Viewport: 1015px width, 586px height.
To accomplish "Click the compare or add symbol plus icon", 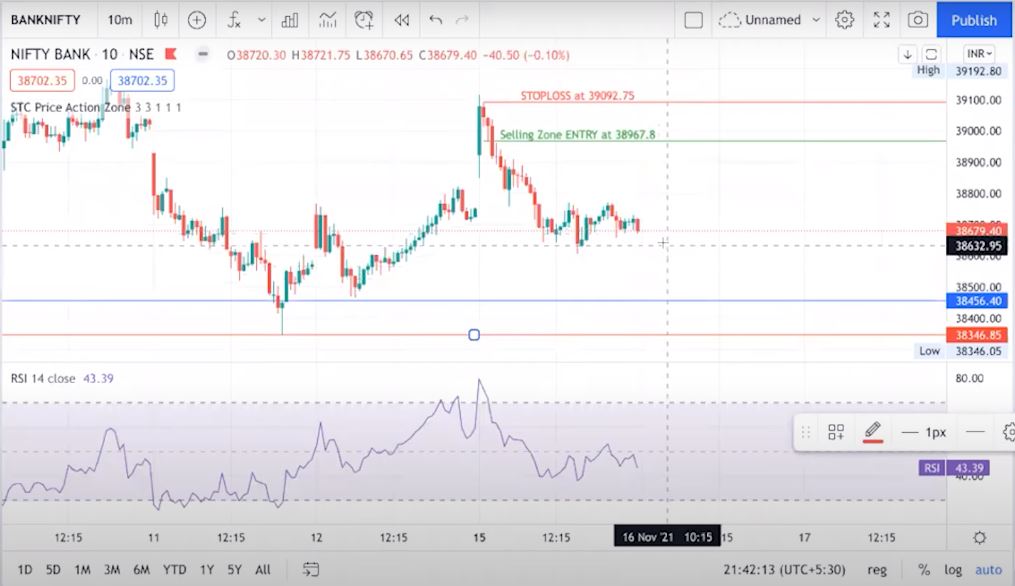I will (197, 19).
